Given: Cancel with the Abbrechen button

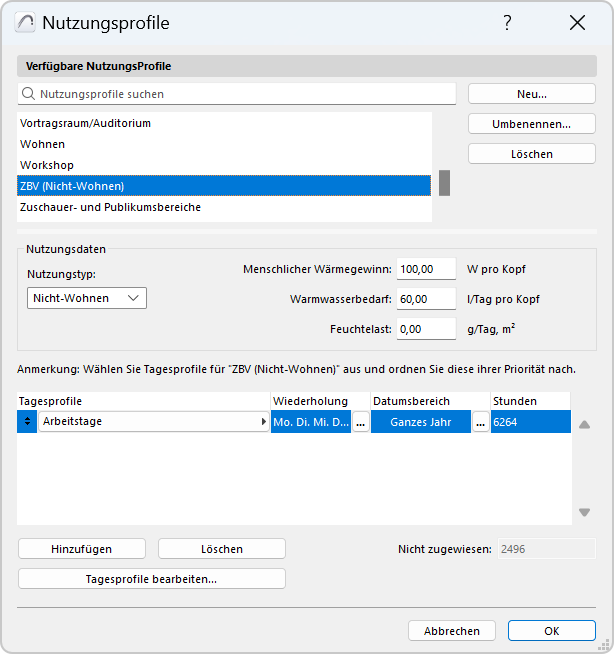Looking at the screenshot, I should 452,631.
